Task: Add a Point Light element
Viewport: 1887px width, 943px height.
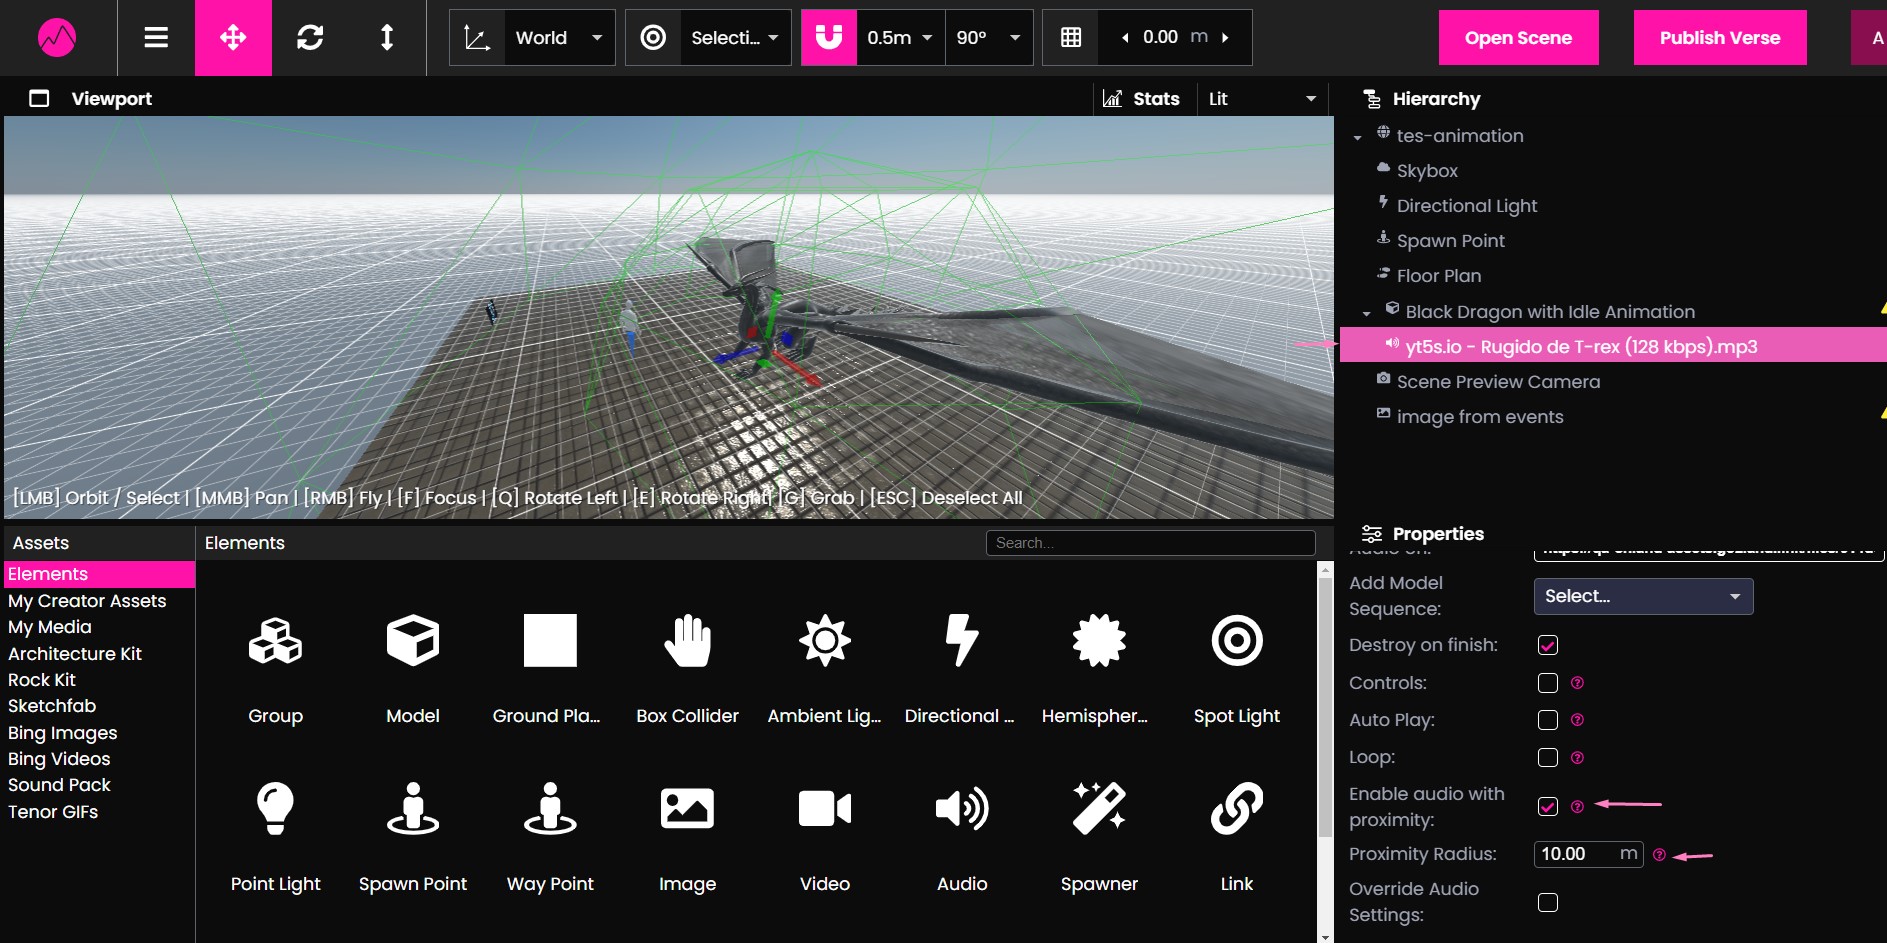Action: 275,838
